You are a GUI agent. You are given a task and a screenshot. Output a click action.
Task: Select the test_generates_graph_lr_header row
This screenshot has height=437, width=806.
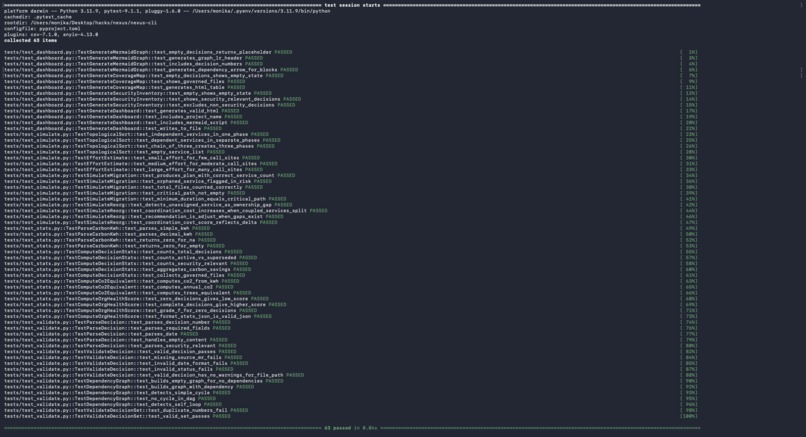click(133, 58)
